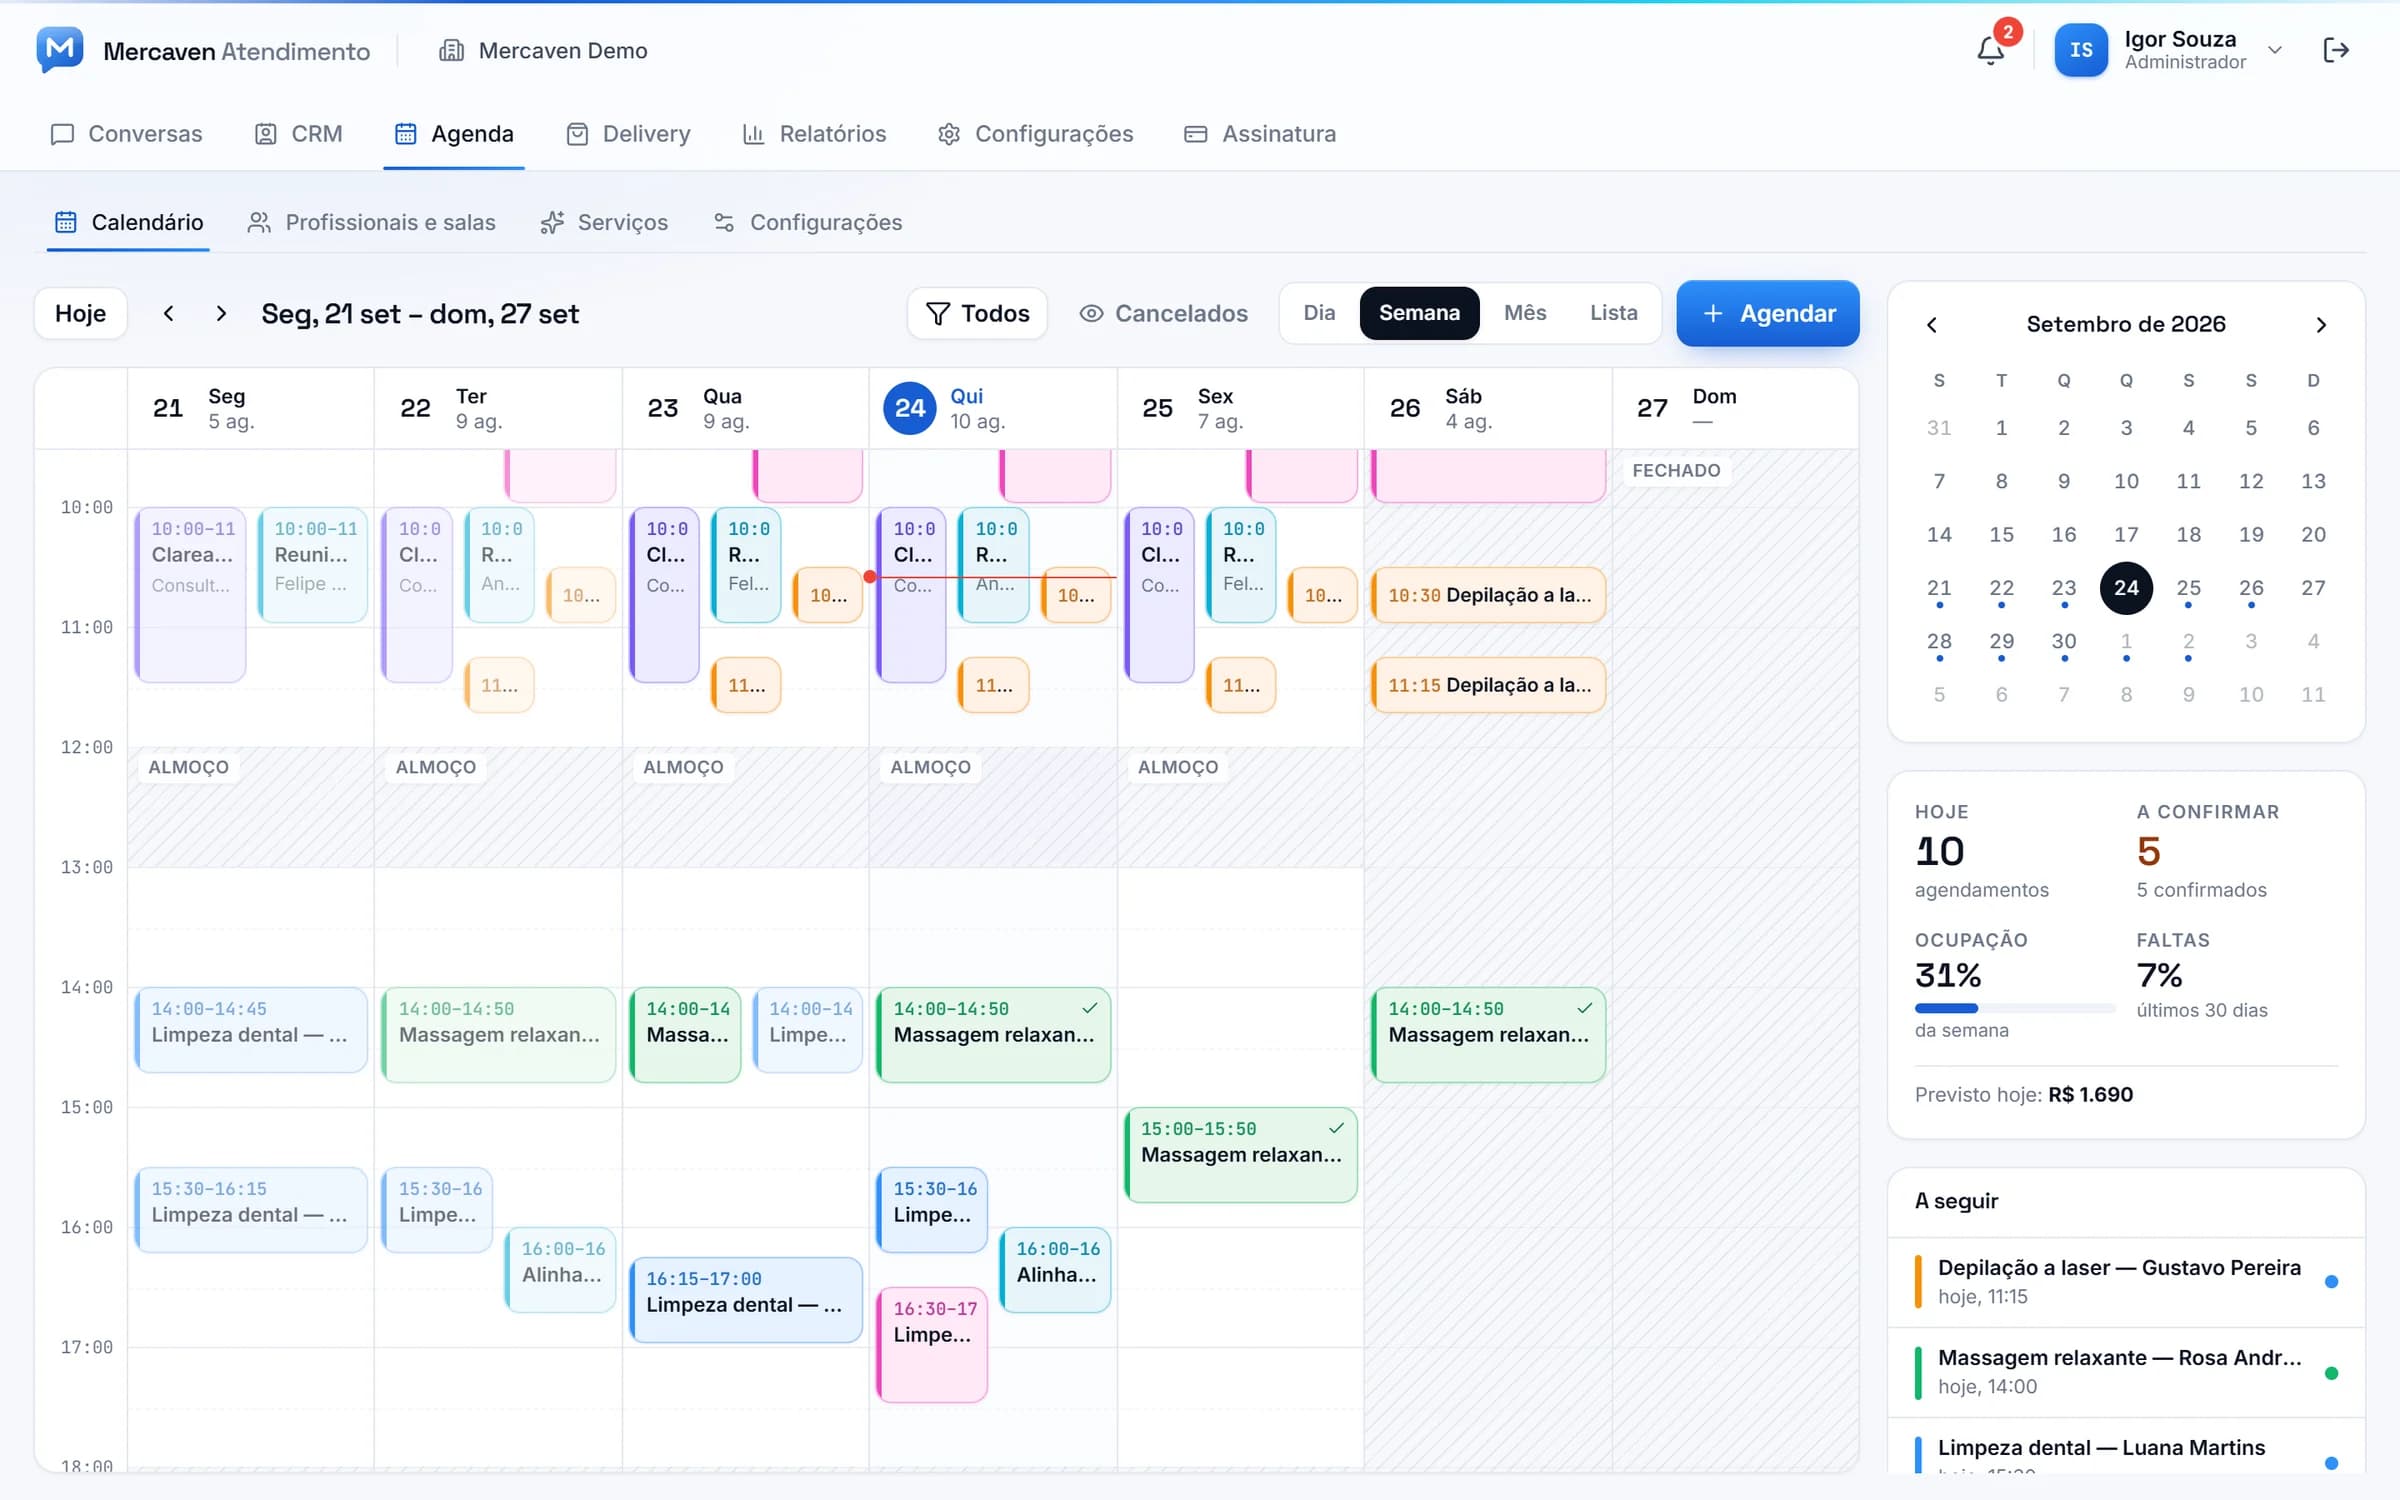This screenshot has width=2400, height=1500.
Task: Open Tuesday 14:00-14:50 Massagem relaxante appointment
Action: [x=498, y=1034]
